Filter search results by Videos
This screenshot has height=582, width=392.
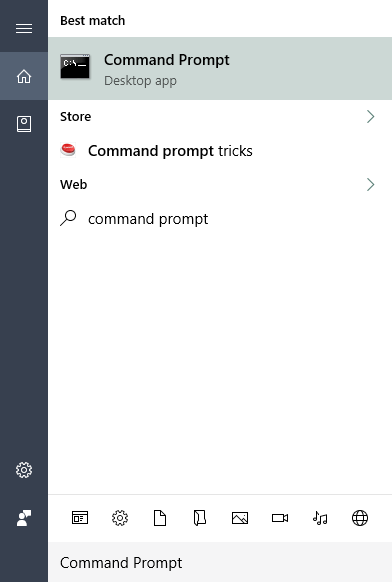point(280,517)
